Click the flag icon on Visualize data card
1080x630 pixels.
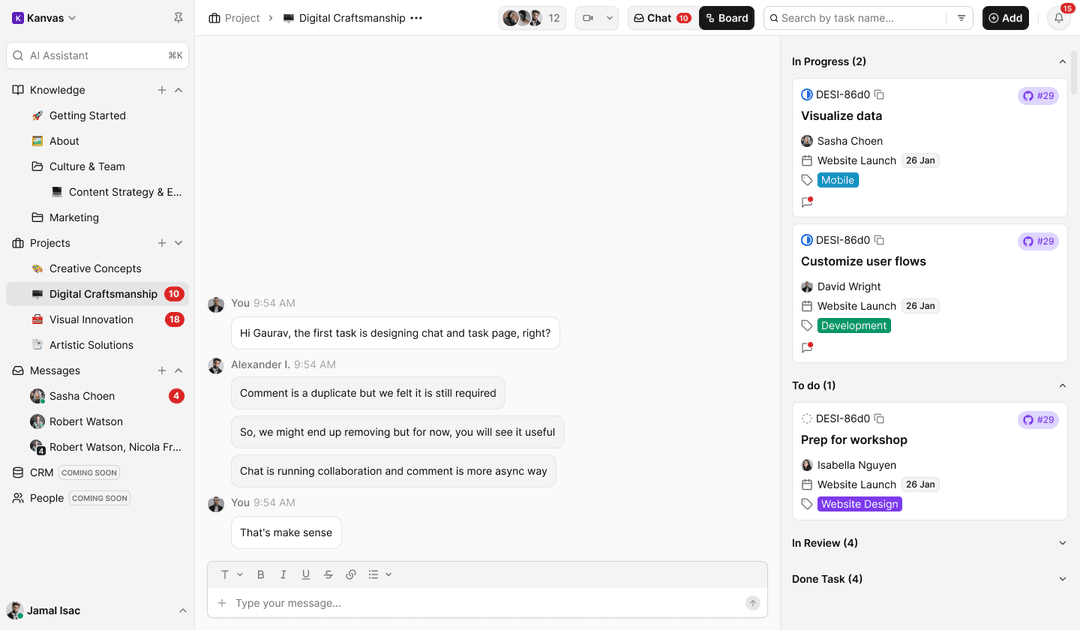[806, 201]
